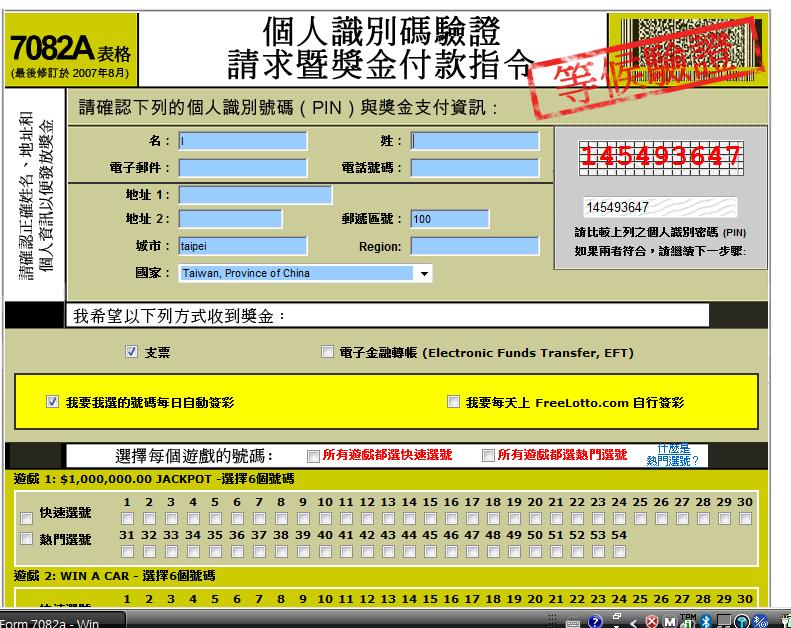This screenshot has width=791, height=628.
Task: Select number 49 in Game 1
Action: pos(514,552)
